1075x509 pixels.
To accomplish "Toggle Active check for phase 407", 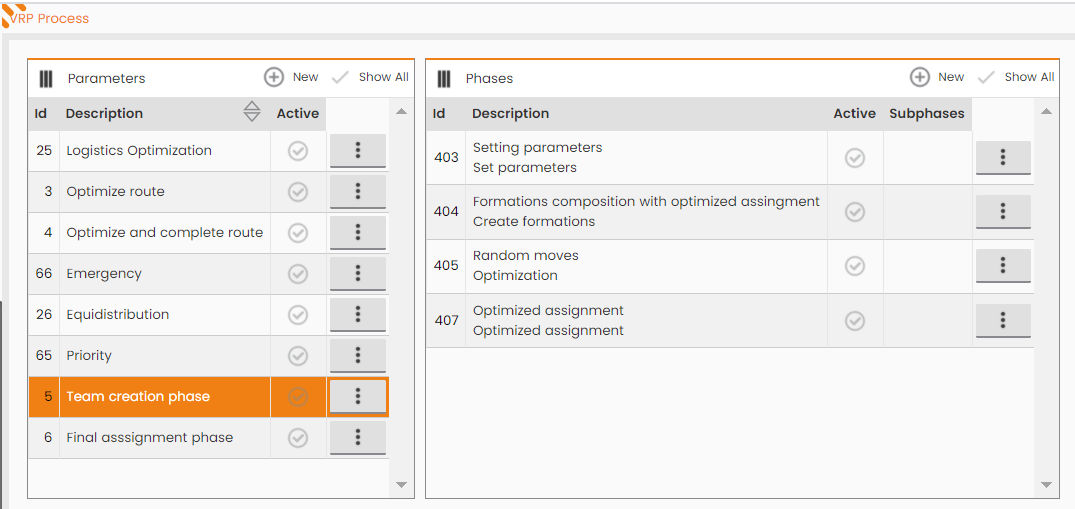I will (854, 320).
